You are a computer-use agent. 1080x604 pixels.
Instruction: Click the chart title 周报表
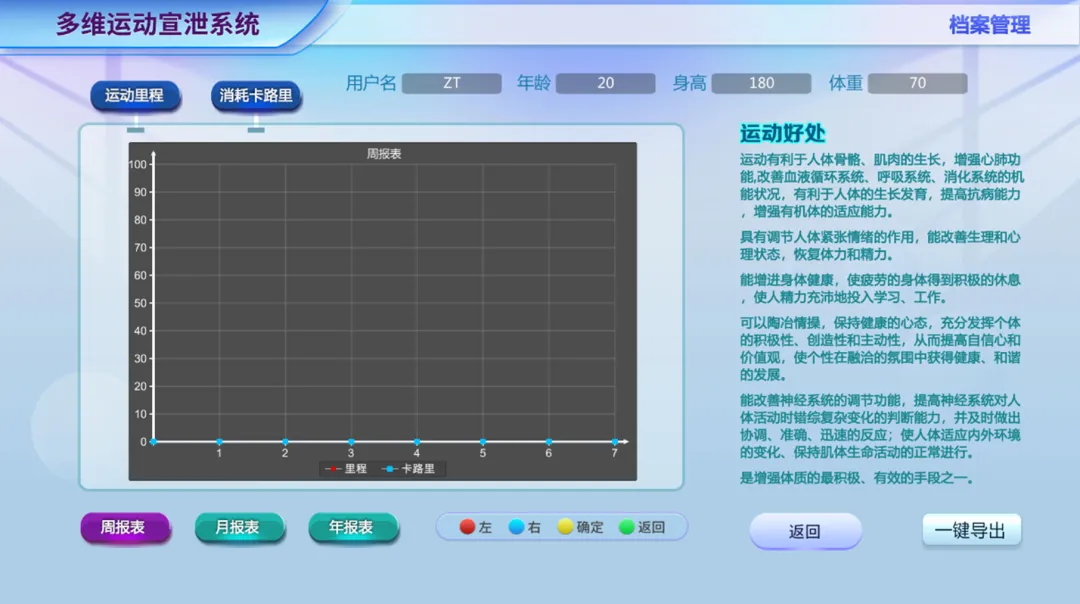pyautogui.click(x=384, y=154)
